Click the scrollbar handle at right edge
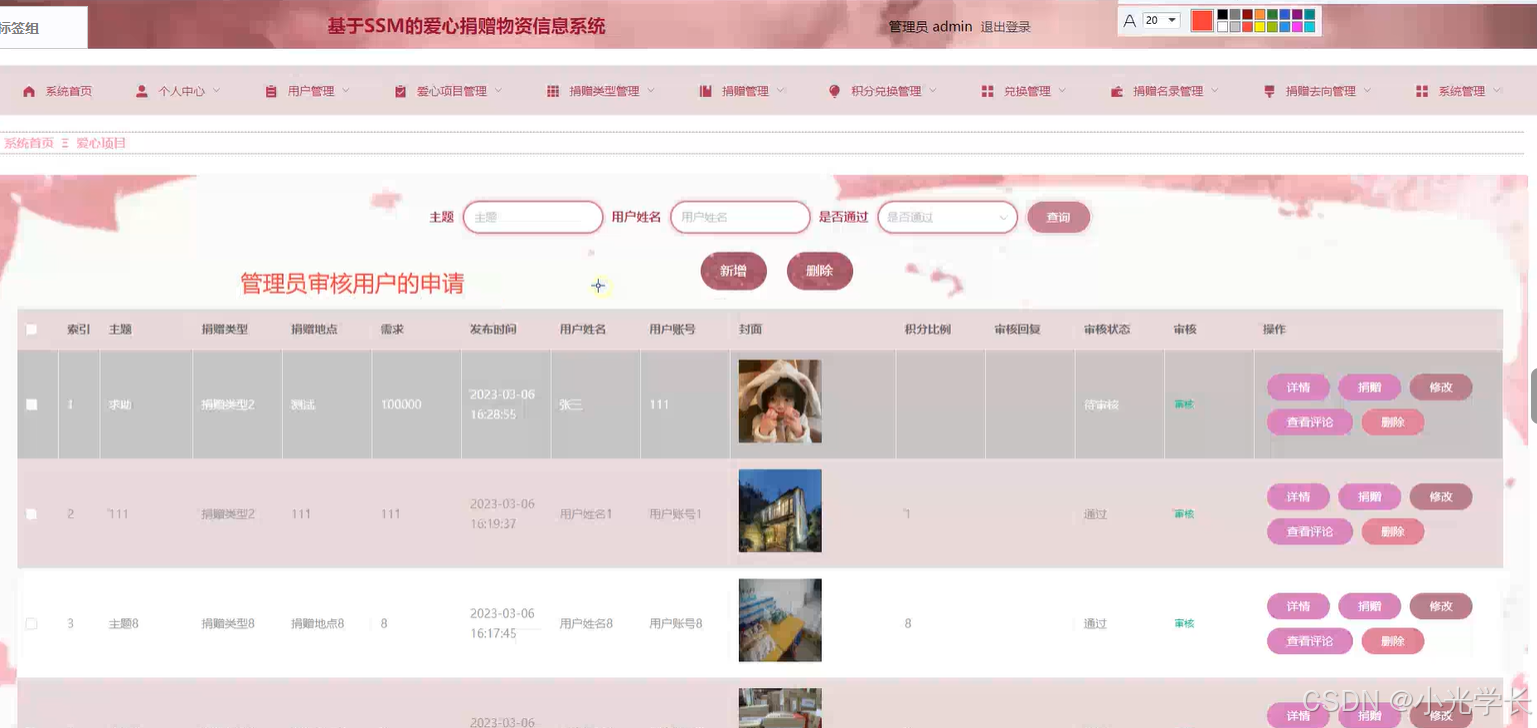 1533,395
